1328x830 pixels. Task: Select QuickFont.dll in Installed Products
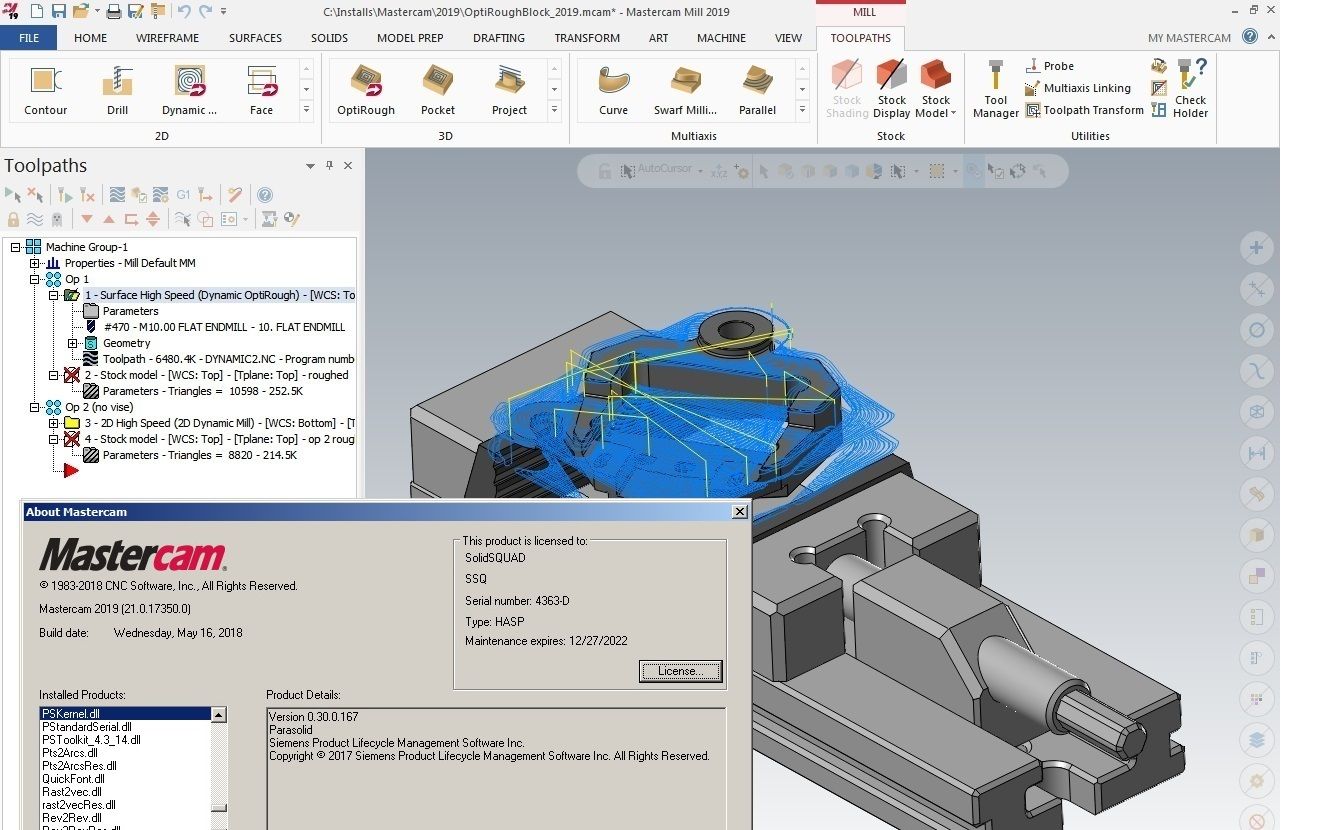tap(73, 779)
